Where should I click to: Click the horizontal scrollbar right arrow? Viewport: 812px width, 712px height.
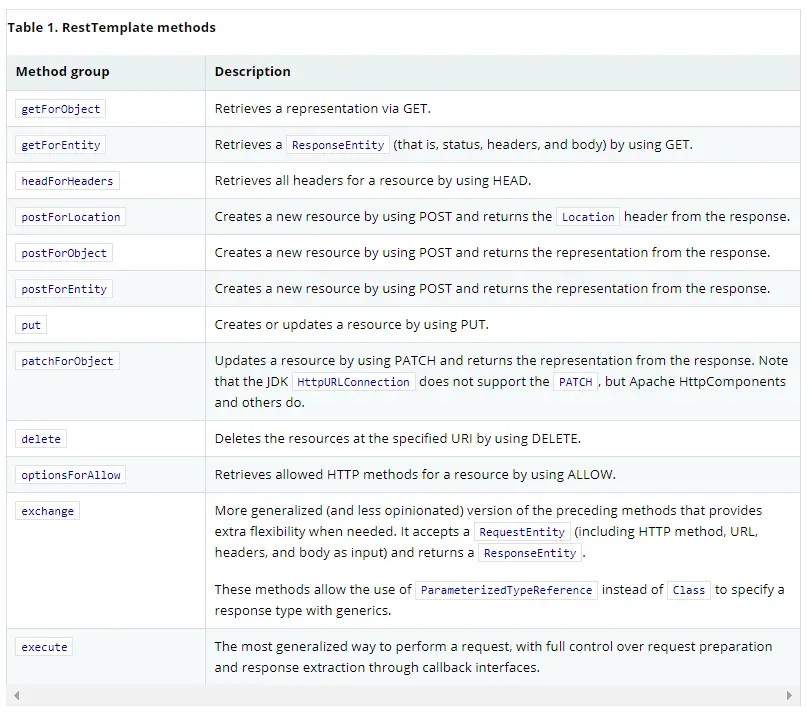(789, 695)
